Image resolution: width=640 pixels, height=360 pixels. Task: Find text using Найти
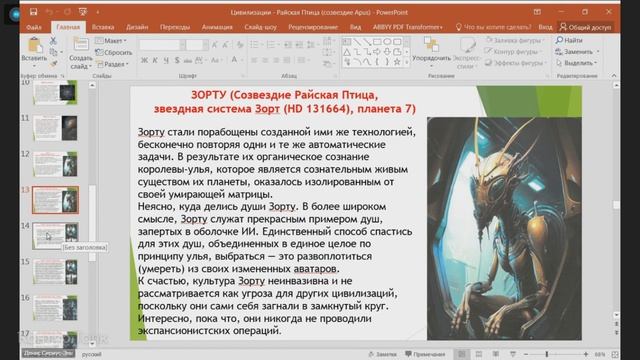point(569,40)
